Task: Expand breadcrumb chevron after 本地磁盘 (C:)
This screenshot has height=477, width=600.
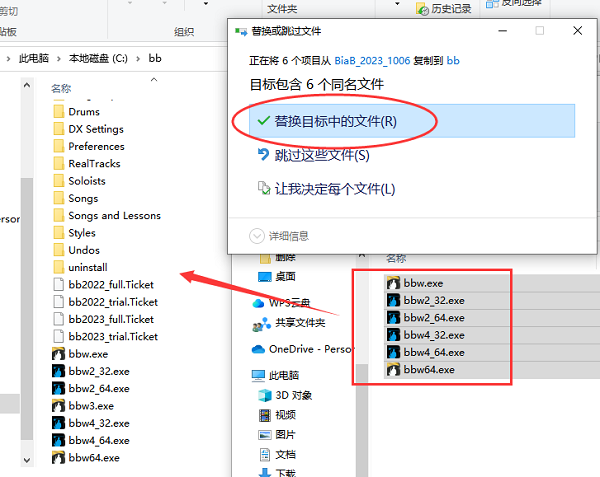Action: tap(138, 59)
